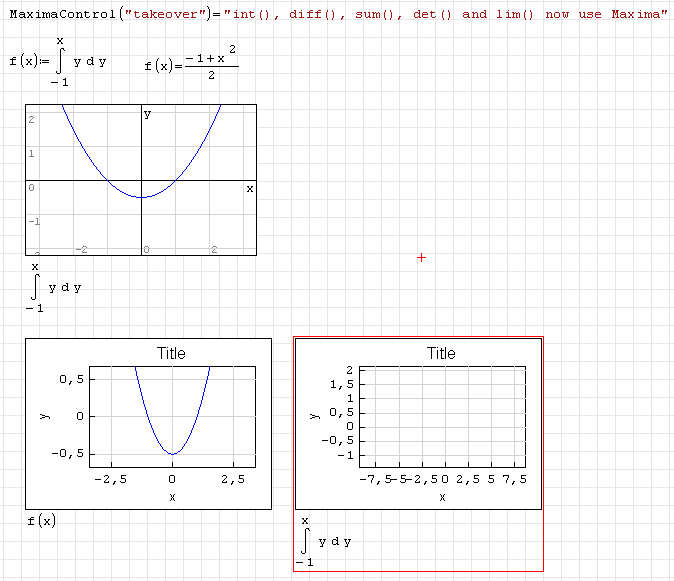Screen dimensions: 674x581
Task: Click the x axis label in top plot
Action: pos(249,188)
